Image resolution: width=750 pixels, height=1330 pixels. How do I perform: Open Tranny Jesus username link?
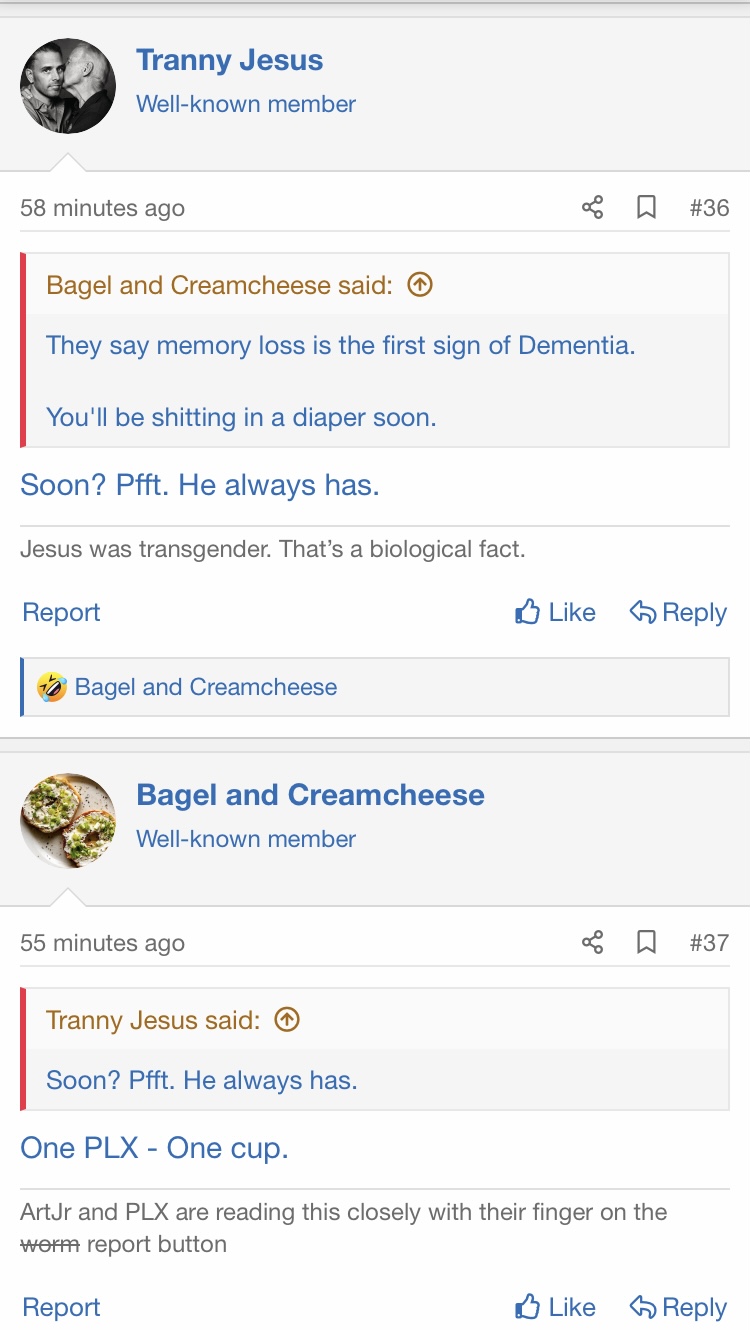[x=229, y=60]
